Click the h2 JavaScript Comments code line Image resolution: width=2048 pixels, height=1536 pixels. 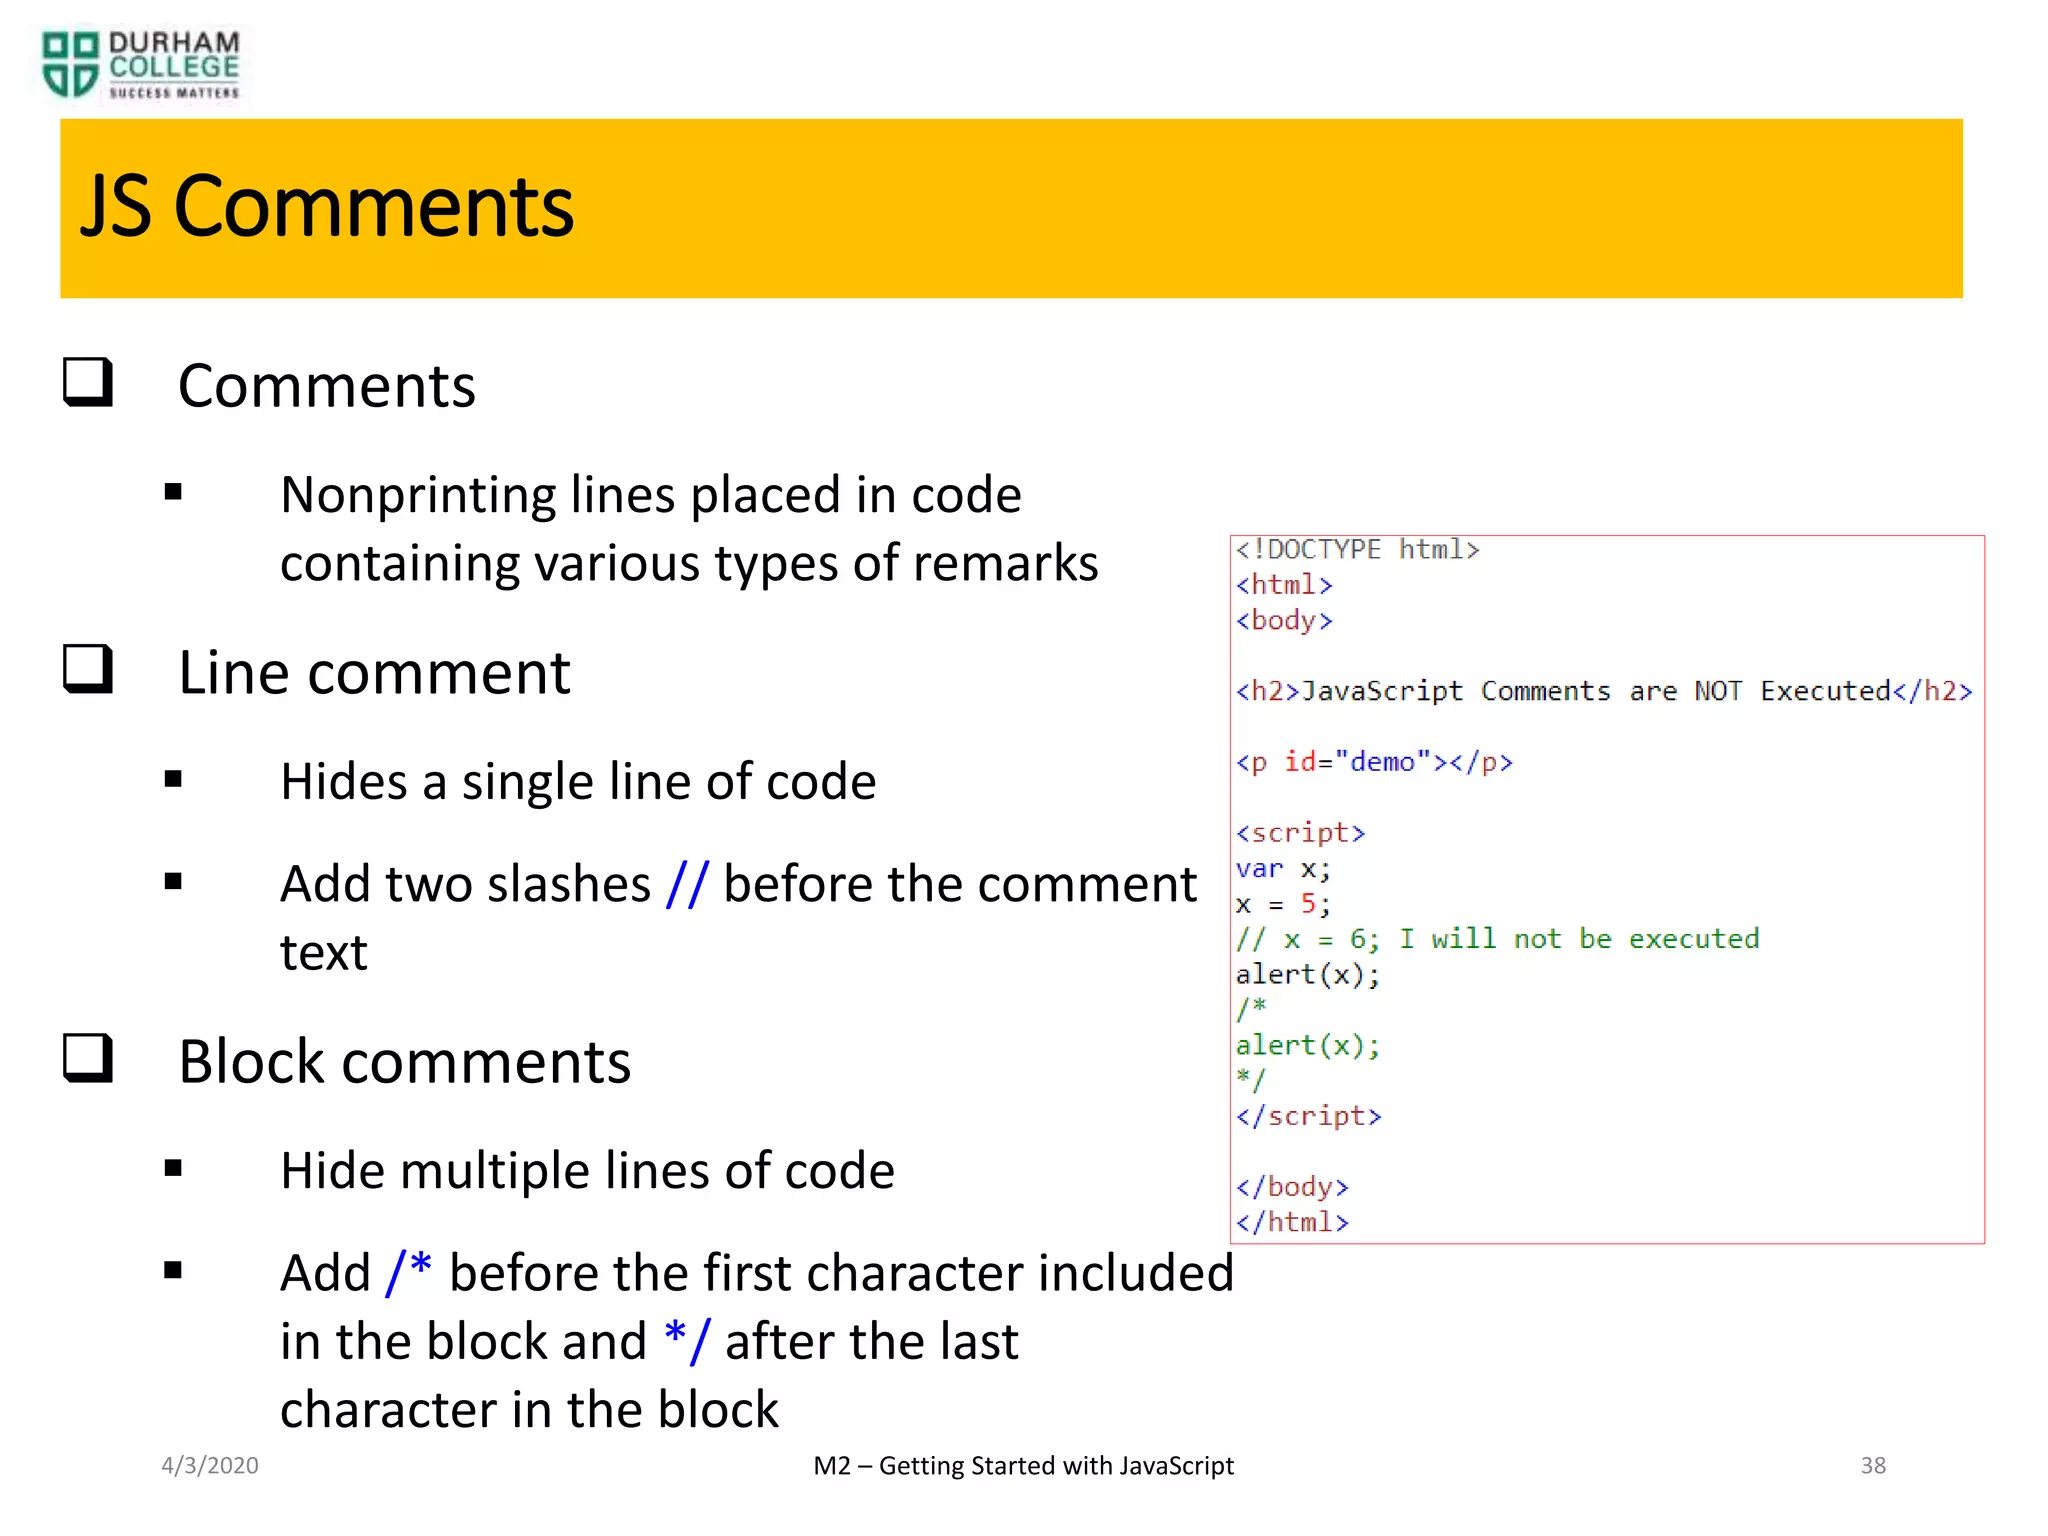pos(1604,691)
